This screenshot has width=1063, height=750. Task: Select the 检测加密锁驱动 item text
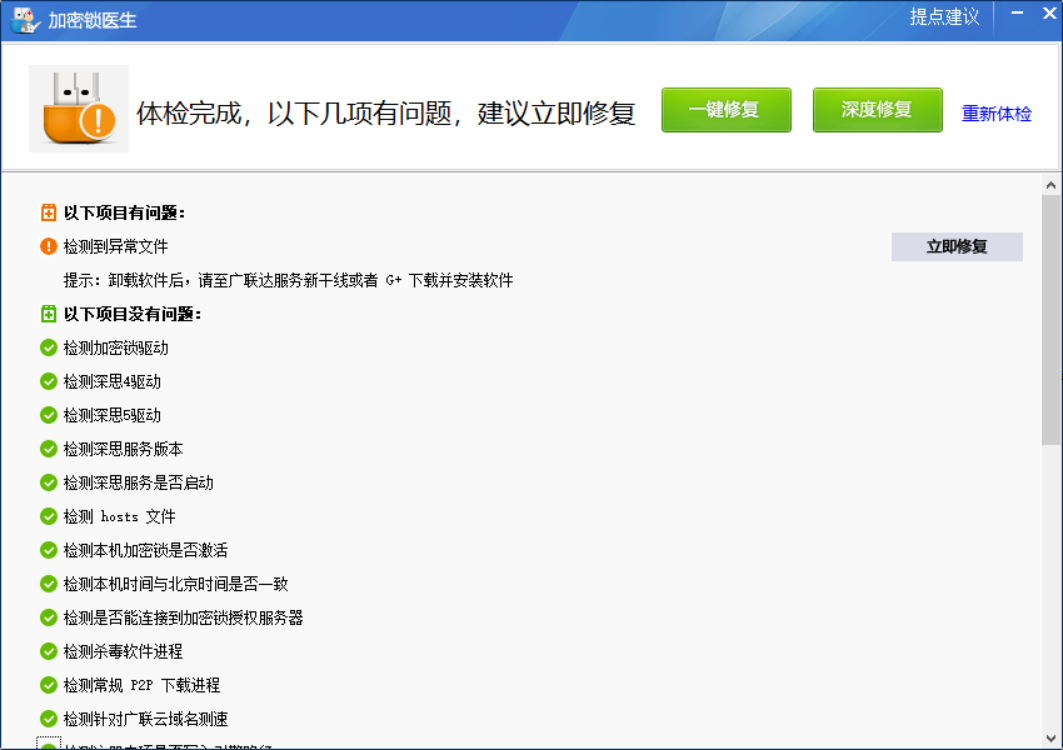coord(116,349)
